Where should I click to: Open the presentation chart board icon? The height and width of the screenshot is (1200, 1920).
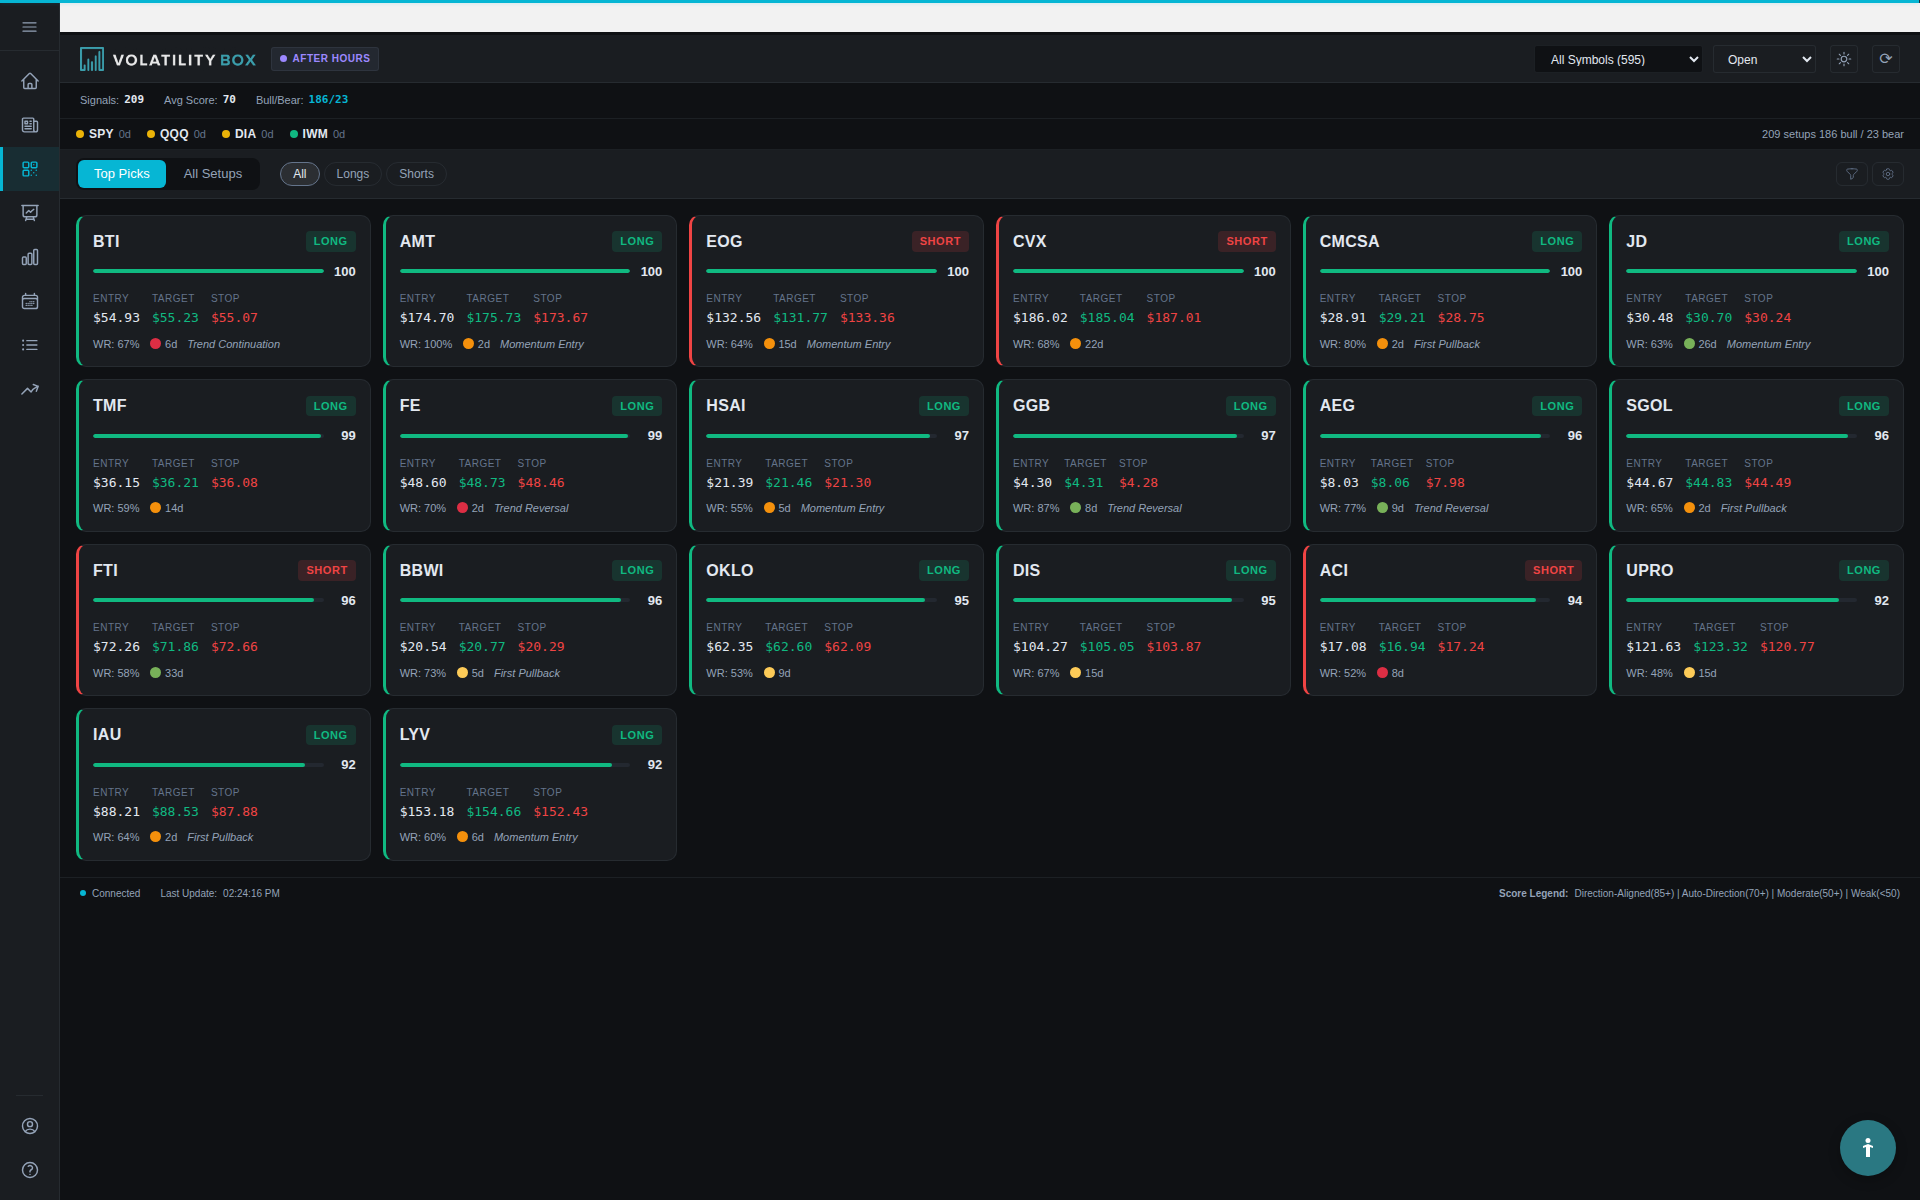(30, 213)
